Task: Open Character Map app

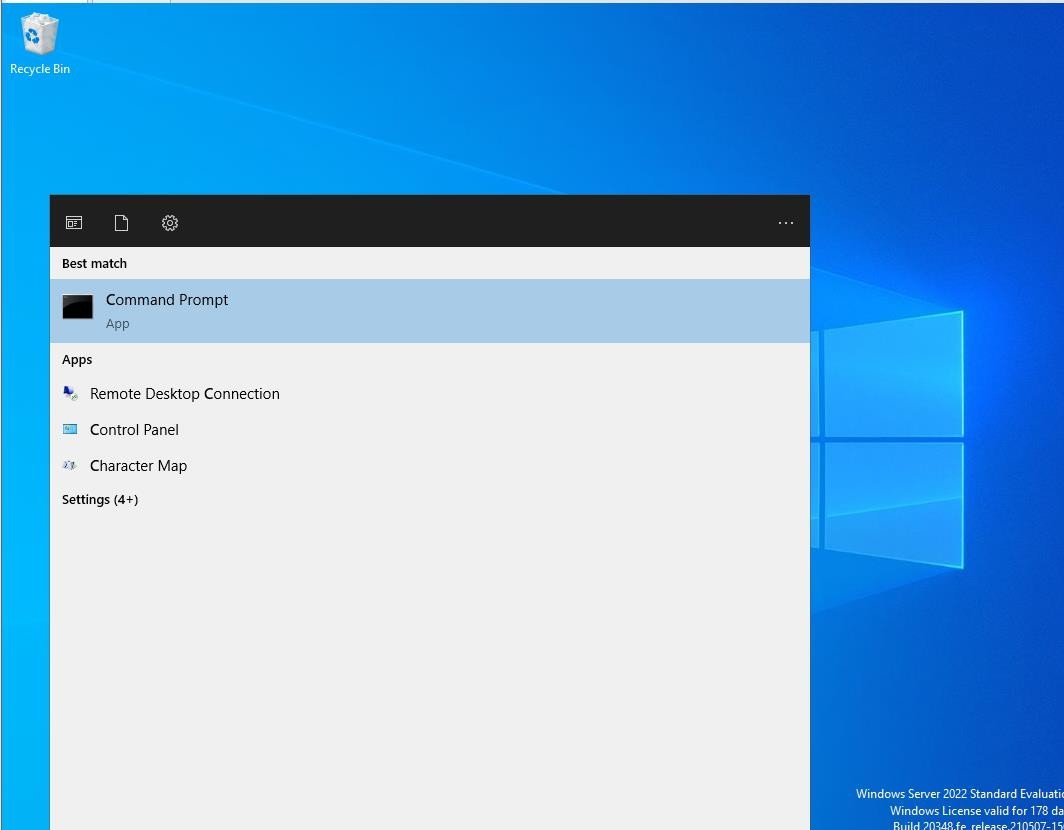Action: tap(430, 466)
